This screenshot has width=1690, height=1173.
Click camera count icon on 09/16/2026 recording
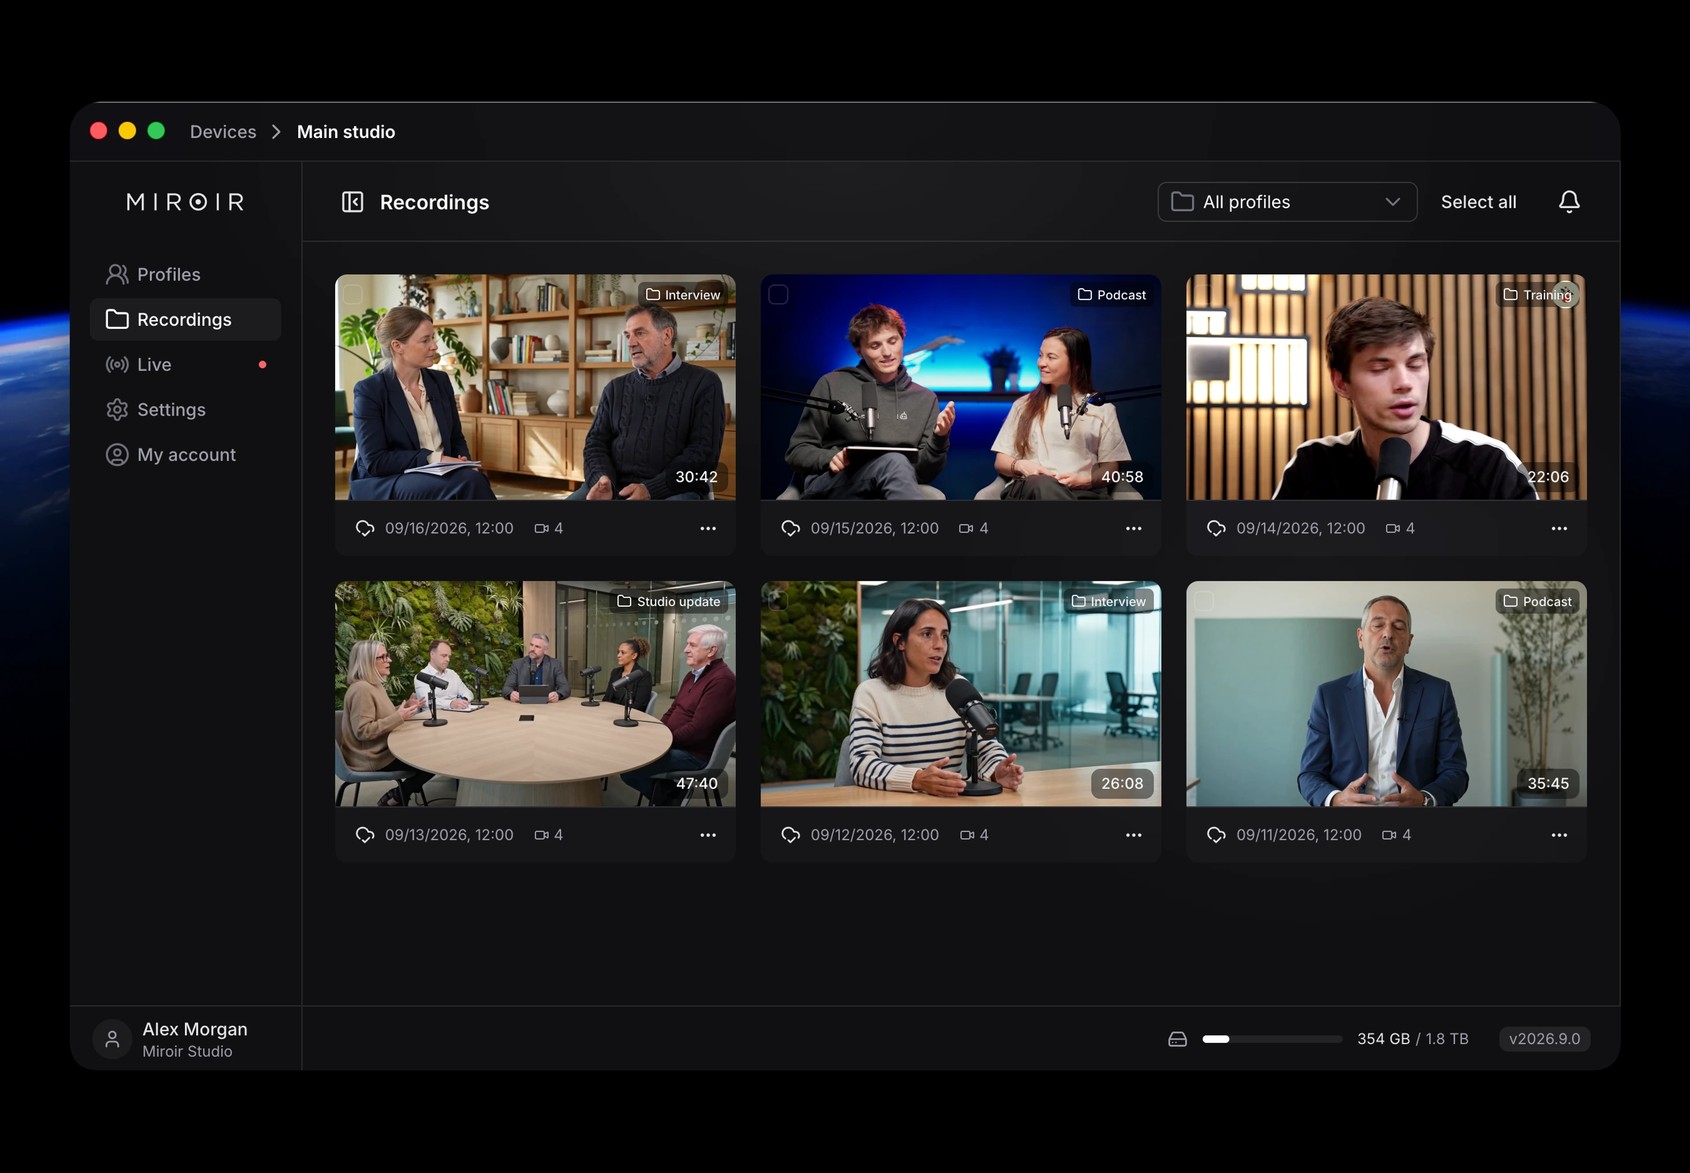pyautogui.click(x=541, y=528)
